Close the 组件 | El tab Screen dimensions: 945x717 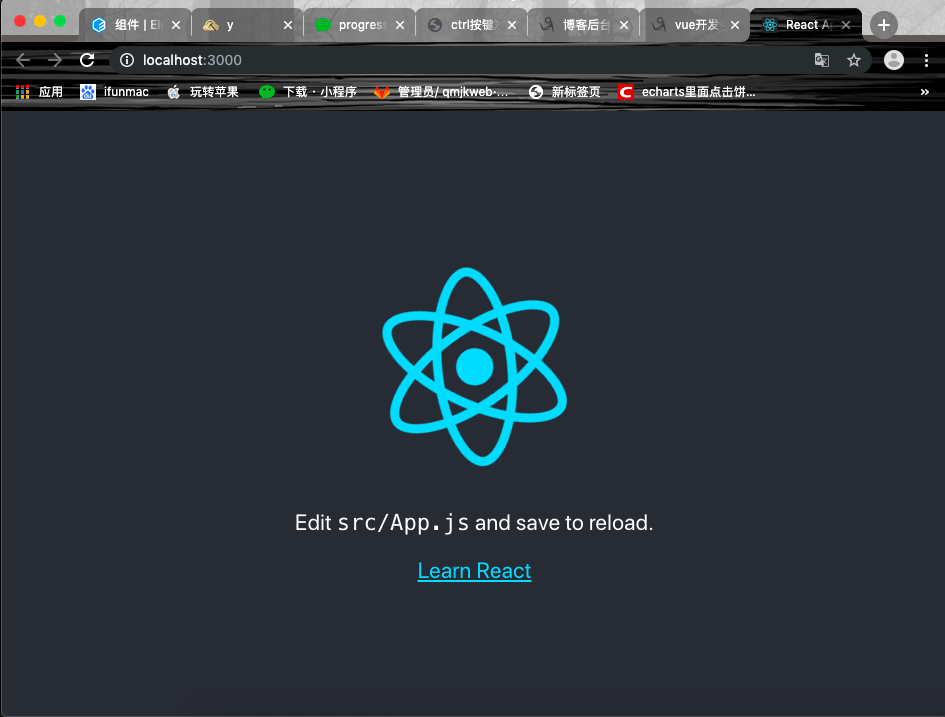click(x=176, y=25)
